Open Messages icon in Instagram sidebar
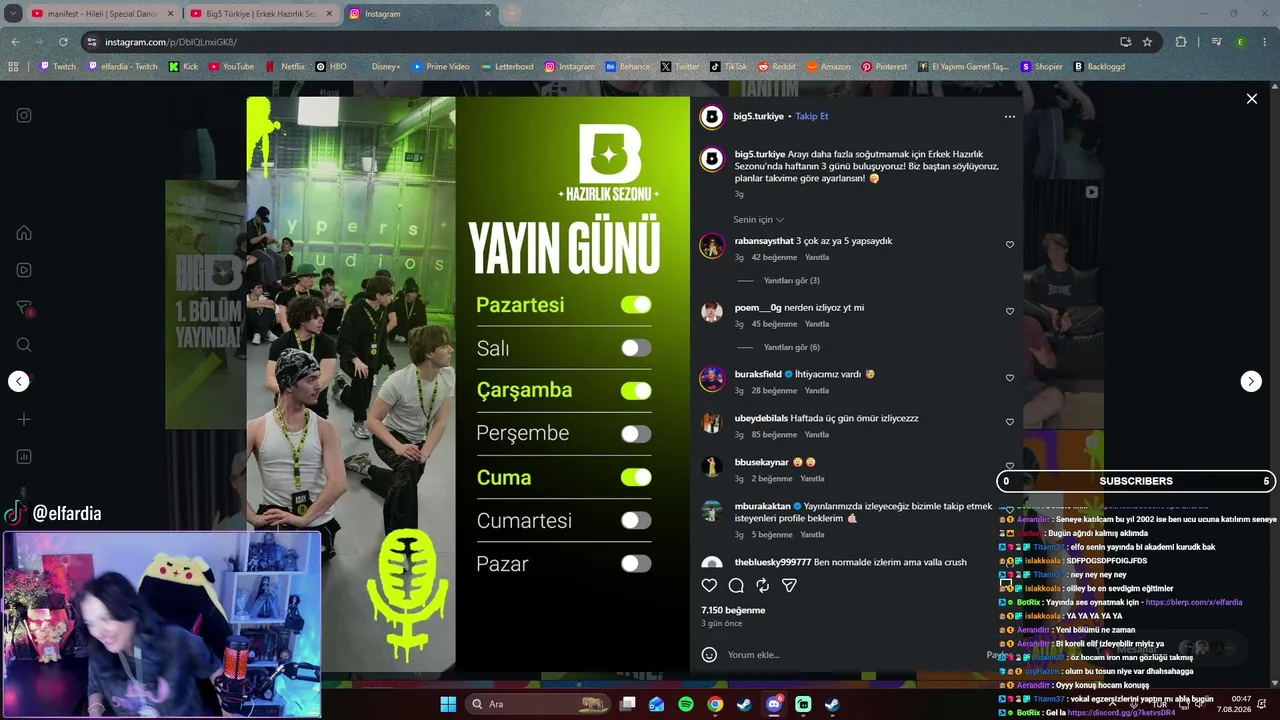 click(24, 308)
